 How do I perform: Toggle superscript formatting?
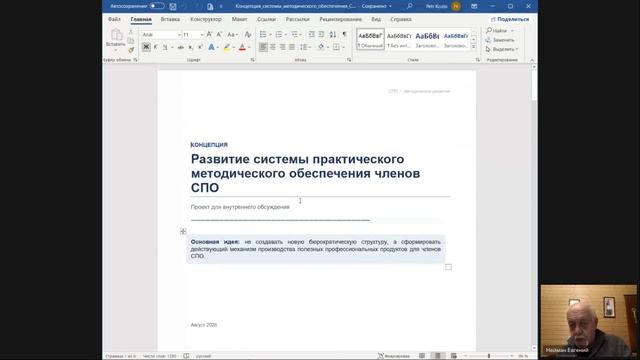200,47
